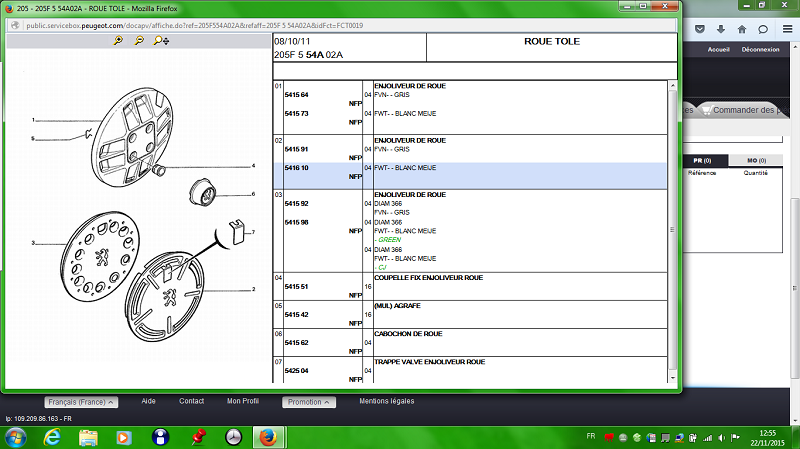This screenshot has width=800, height=449.
Task: Launch Internet Explorer from the taskbar
Action: click(53, 437)
